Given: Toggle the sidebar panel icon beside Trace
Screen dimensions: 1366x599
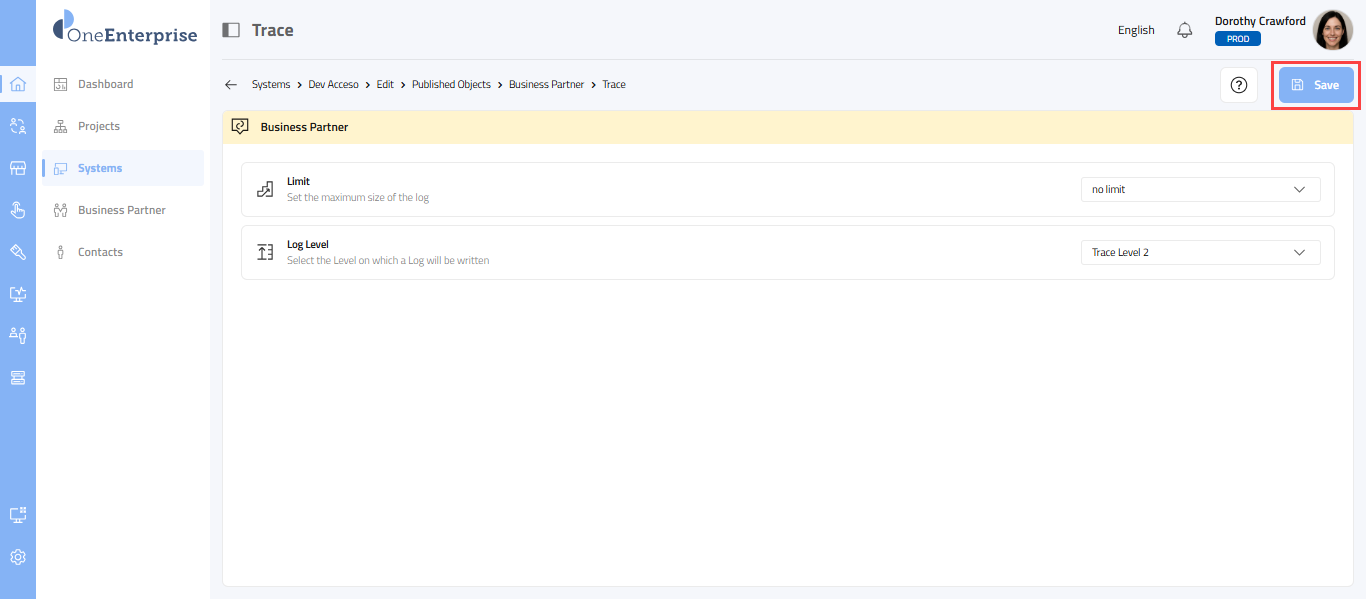Looking at the screenshot, I should point(231,30).
